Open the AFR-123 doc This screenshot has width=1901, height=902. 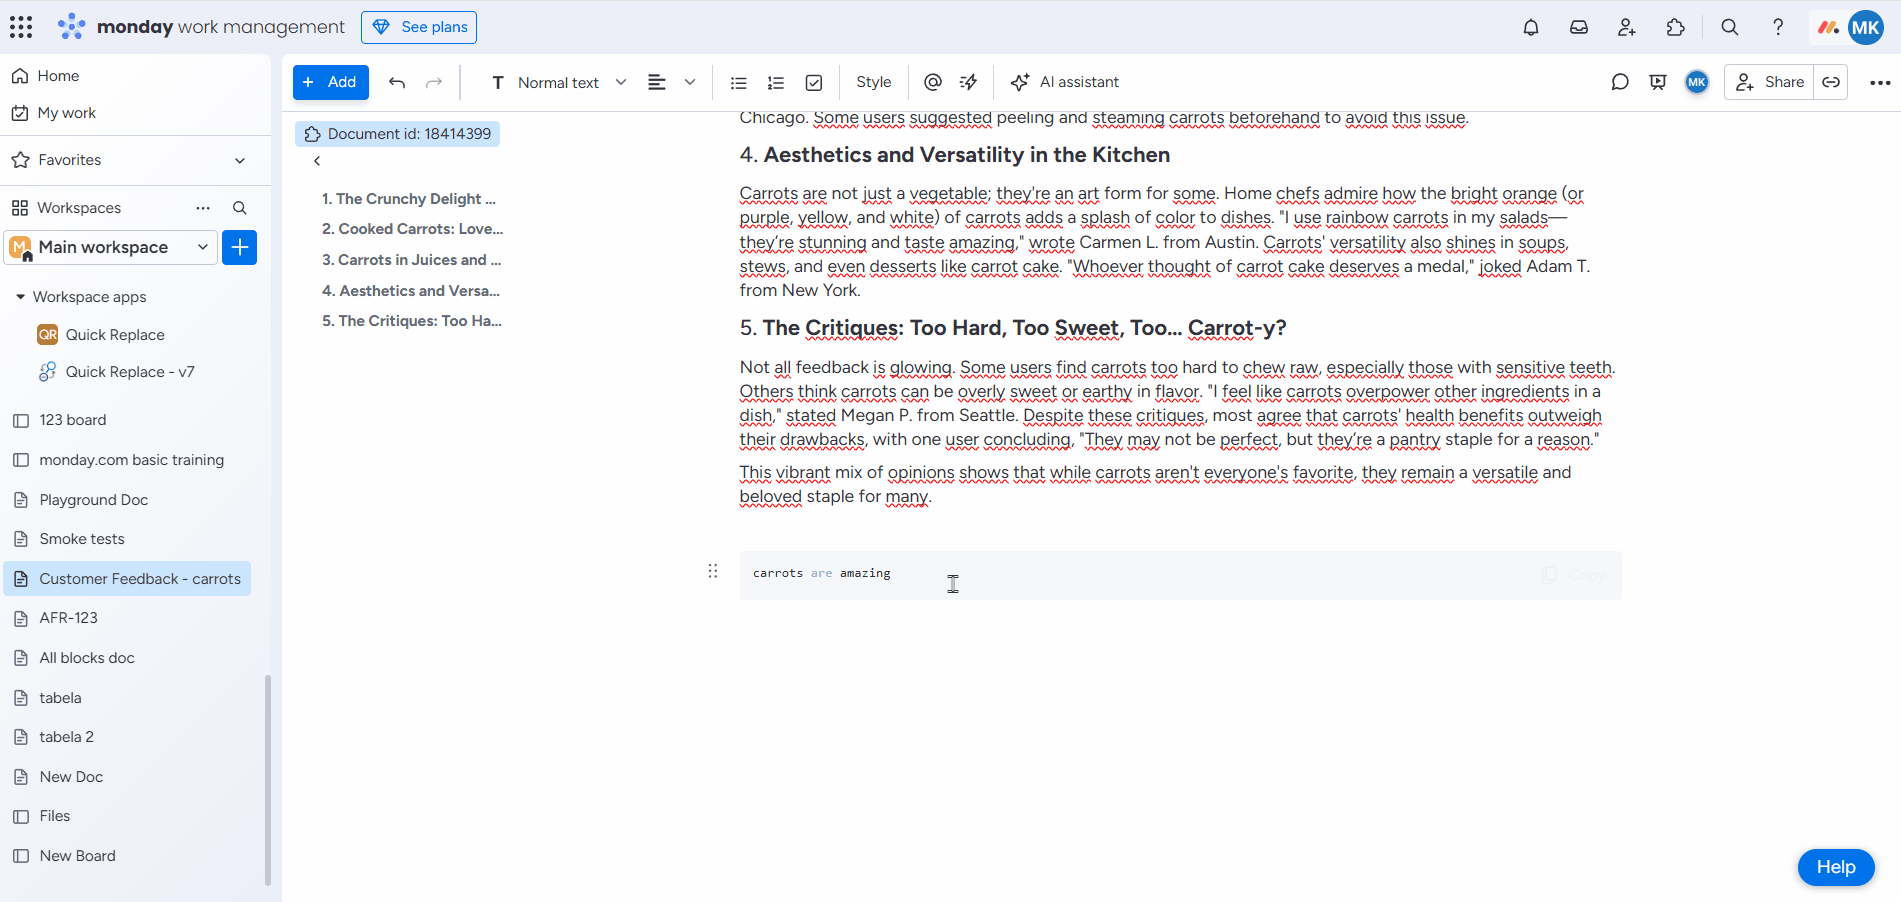point(68,618)
